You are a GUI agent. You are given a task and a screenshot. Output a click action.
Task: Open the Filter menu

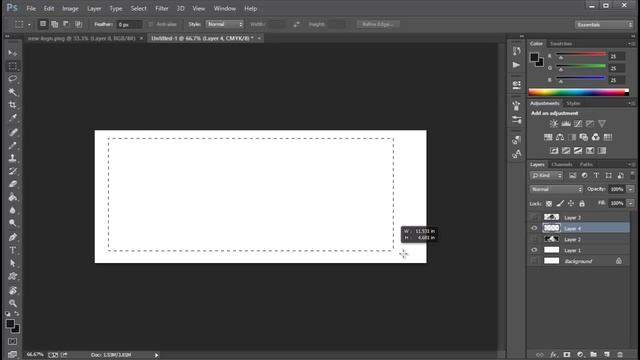coord(162,9)
